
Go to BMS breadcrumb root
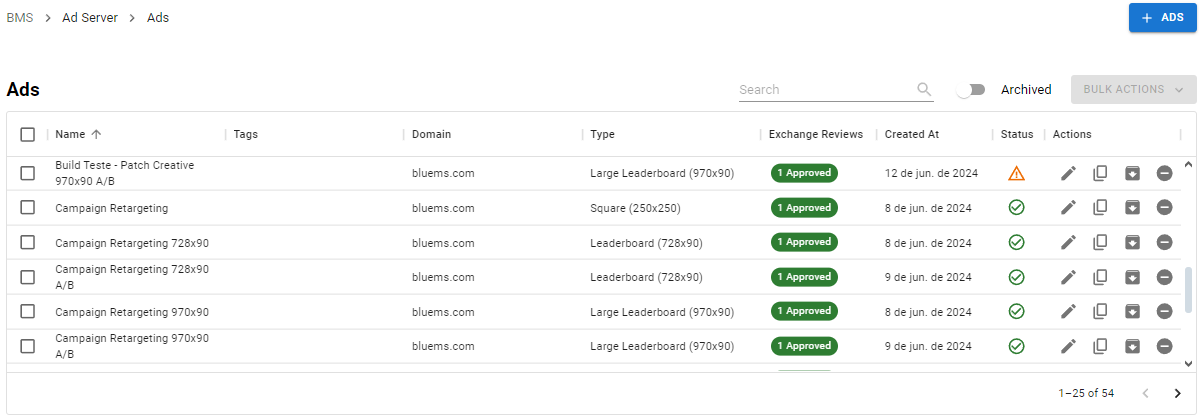(19, 18)
